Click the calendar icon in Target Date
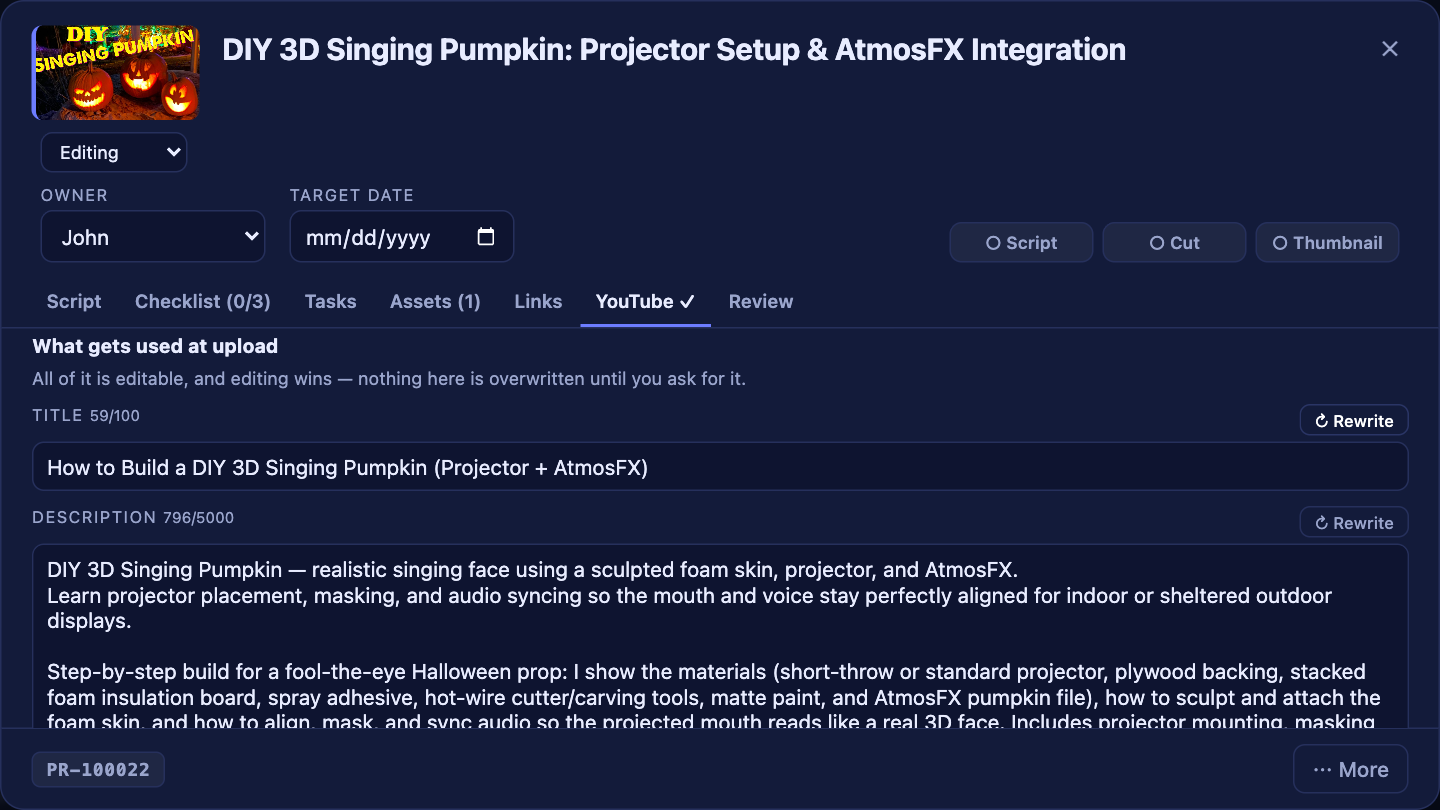1440x810 pixels. coord(486,237)
